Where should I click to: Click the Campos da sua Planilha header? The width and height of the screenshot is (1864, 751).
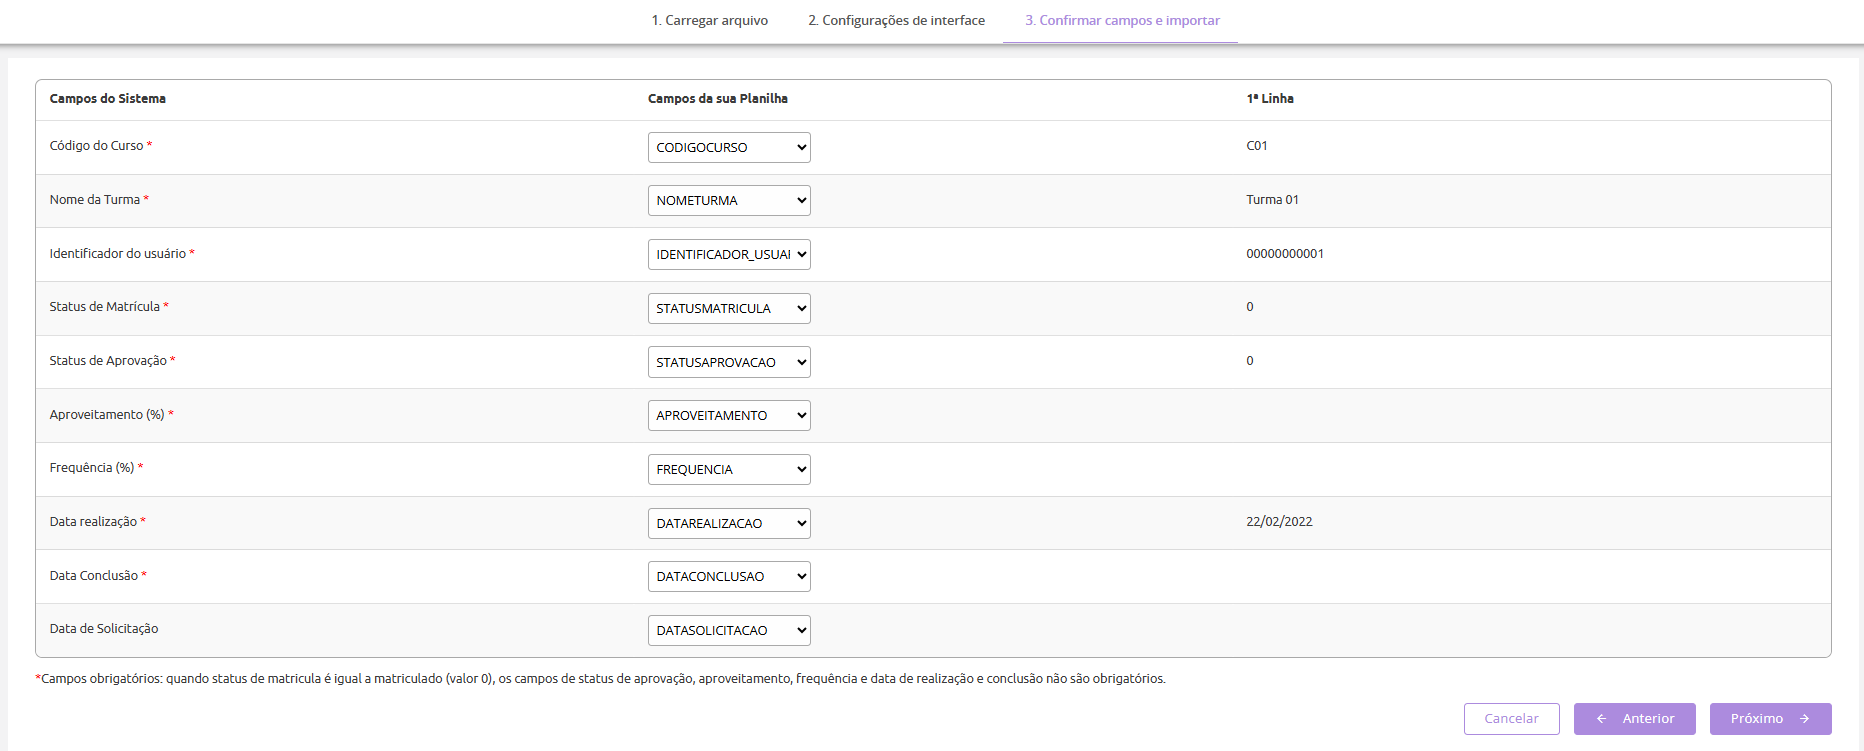point(717,99)
